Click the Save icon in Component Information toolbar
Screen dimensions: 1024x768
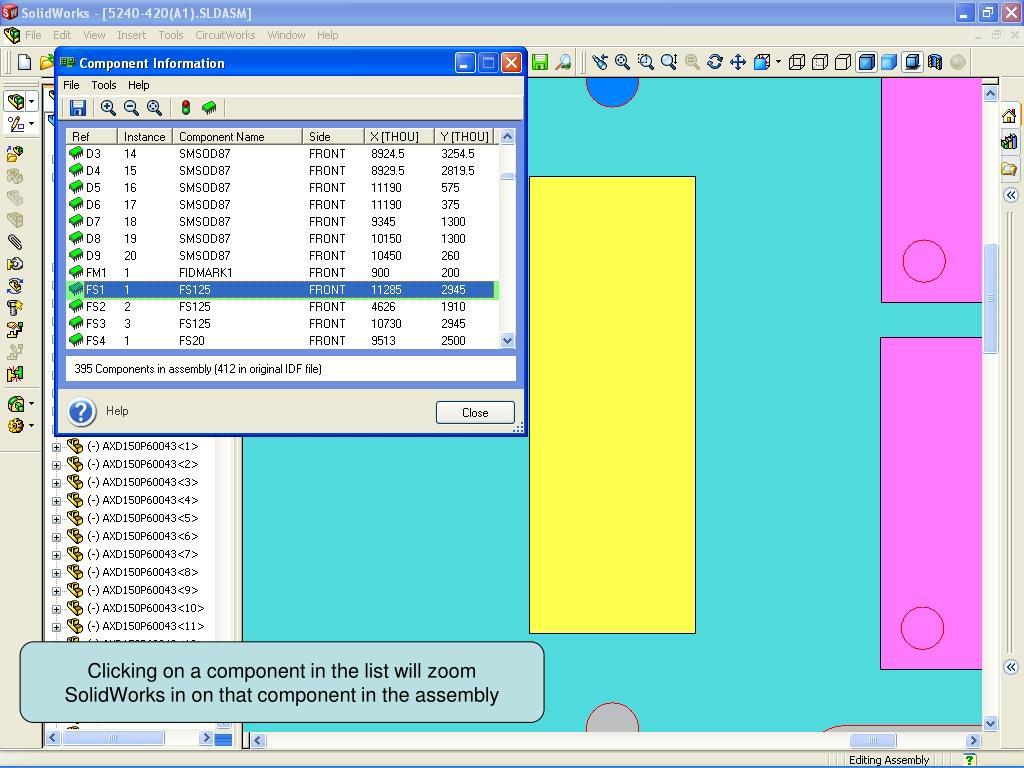pyautogui.click(x=77, y=108)
